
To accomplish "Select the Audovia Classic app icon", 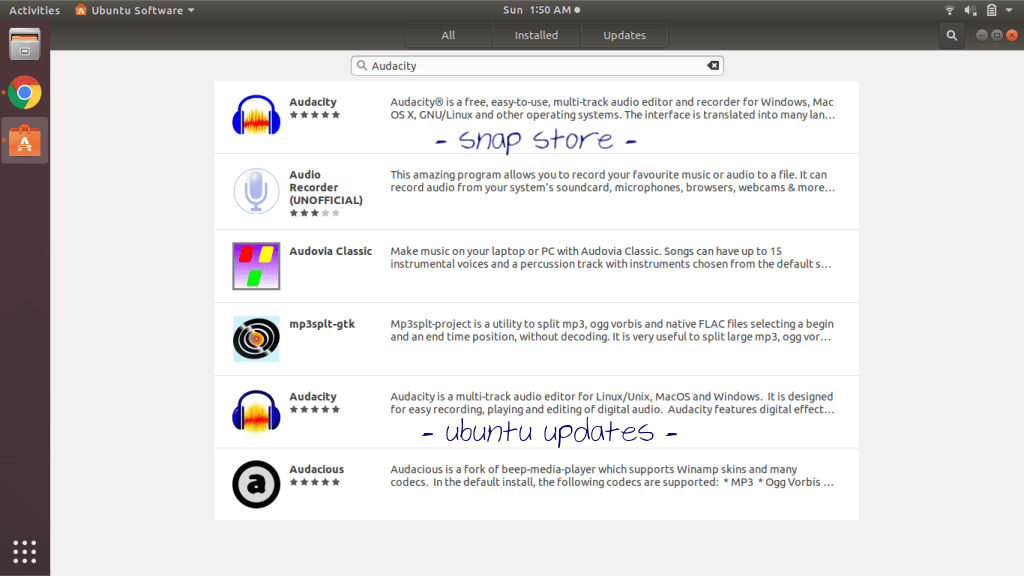I will tap(256, 265).
